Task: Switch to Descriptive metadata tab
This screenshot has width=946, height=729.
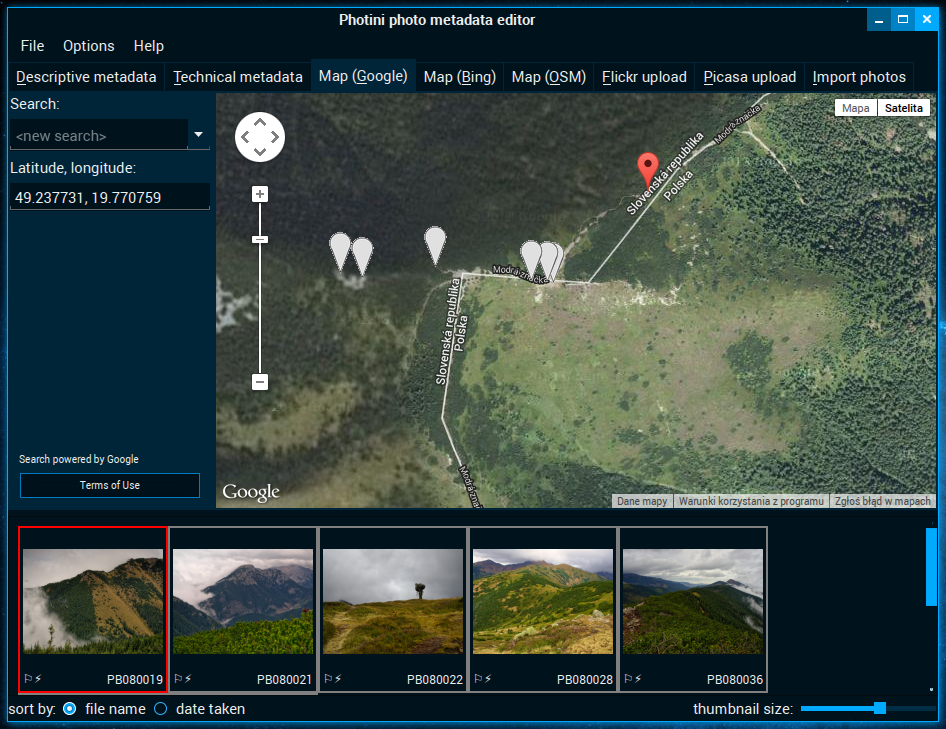Action: 86,77
